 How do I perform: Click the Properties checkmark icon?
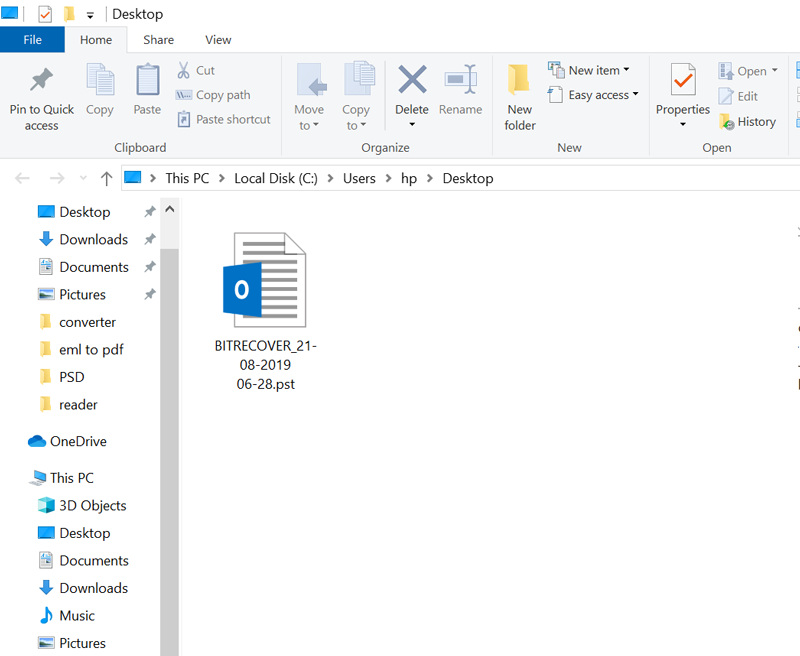tap(683, 79)
